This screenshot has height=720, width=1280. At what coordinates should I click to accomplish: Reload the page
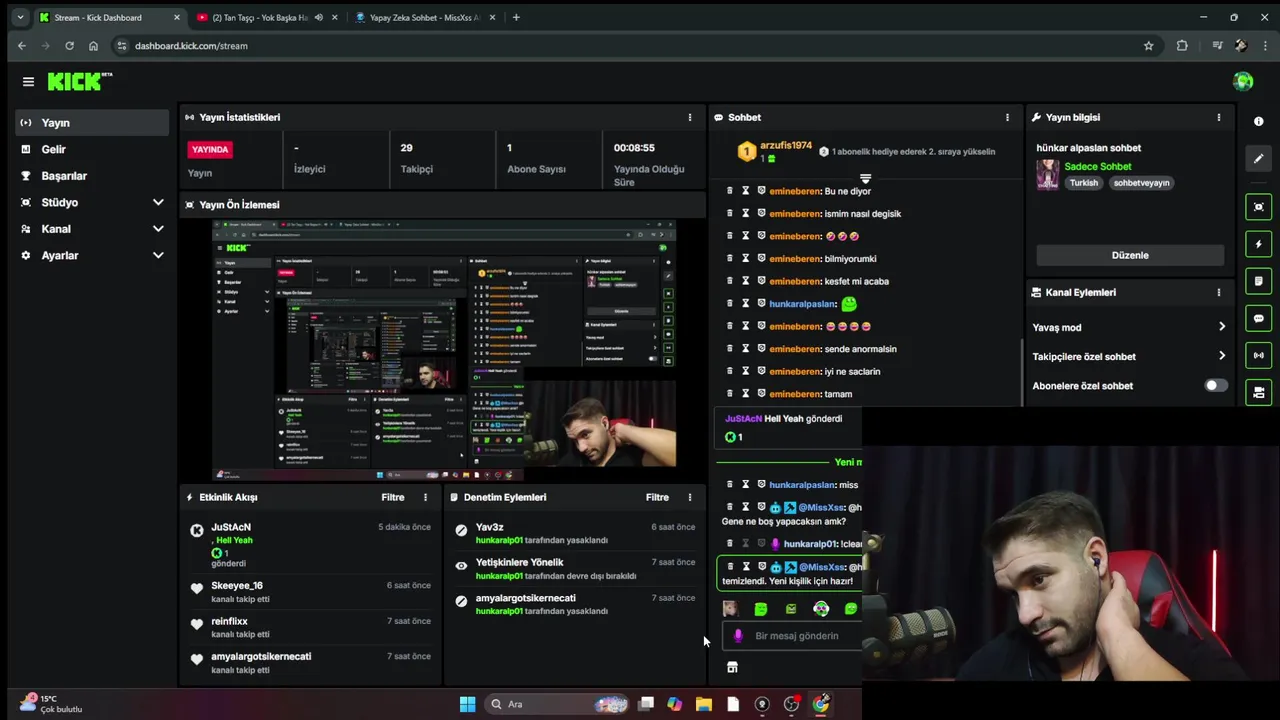[69, 45]
